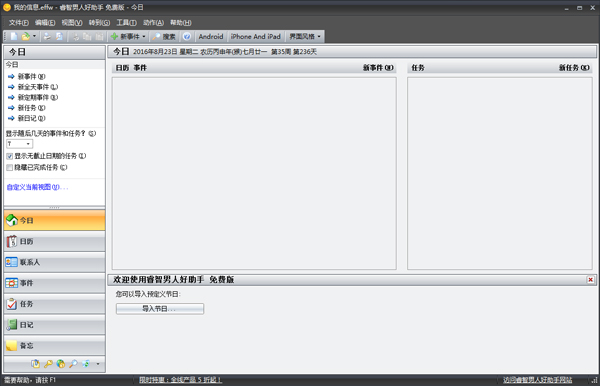Screen dimensions: 600x386
Task: Open the 文件(F) menu
Action: (19, 23)
